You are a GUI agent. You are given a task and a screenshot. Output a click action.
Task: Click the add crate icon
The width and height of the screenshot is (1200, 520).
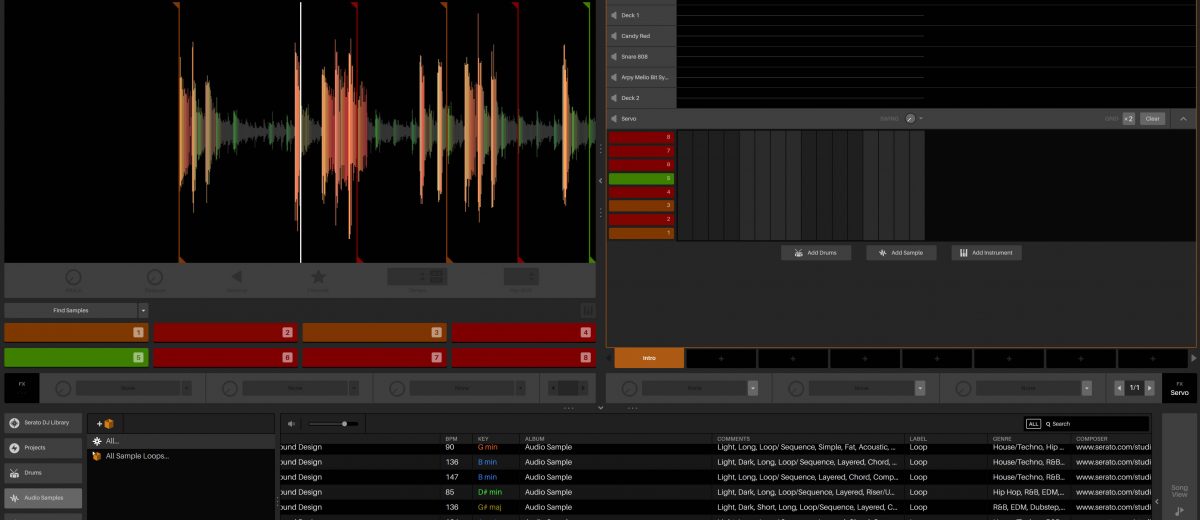point(105,424)
